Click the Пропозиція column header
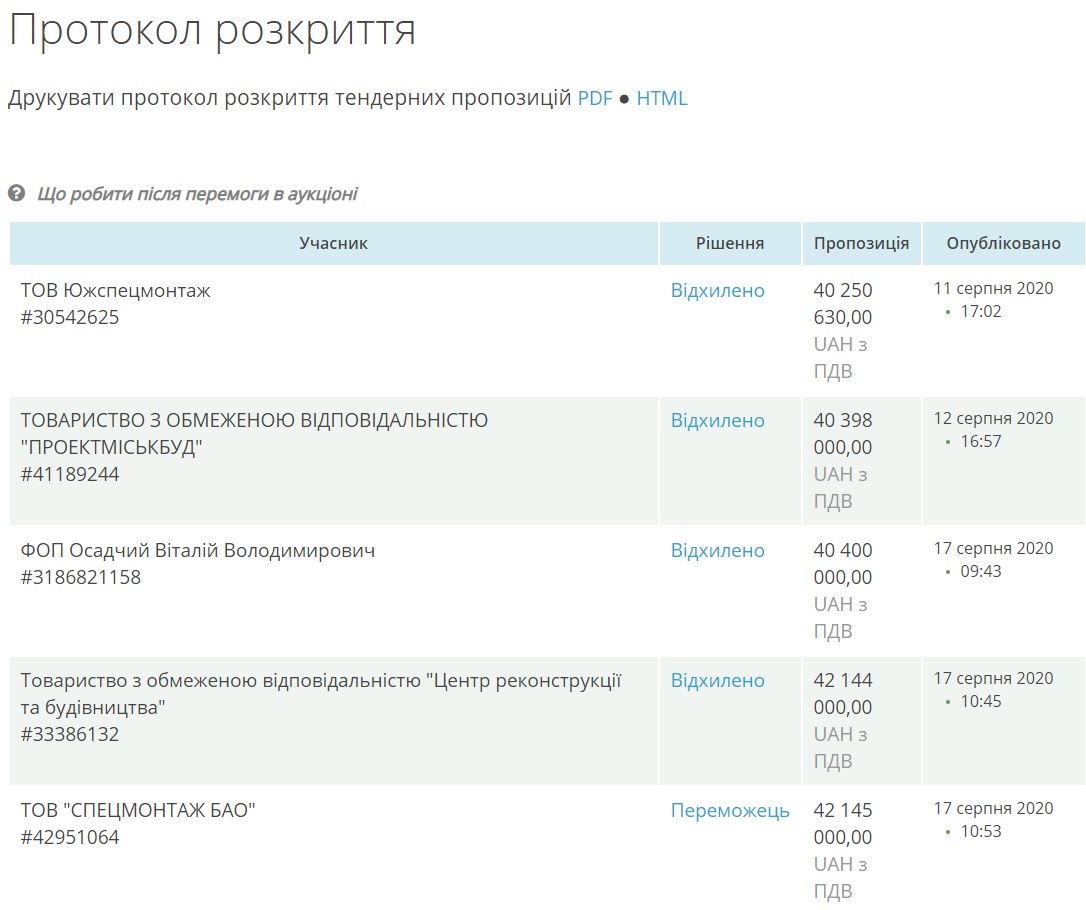The width and height of the screenshot is (1086, 910). tap(861, 244)
